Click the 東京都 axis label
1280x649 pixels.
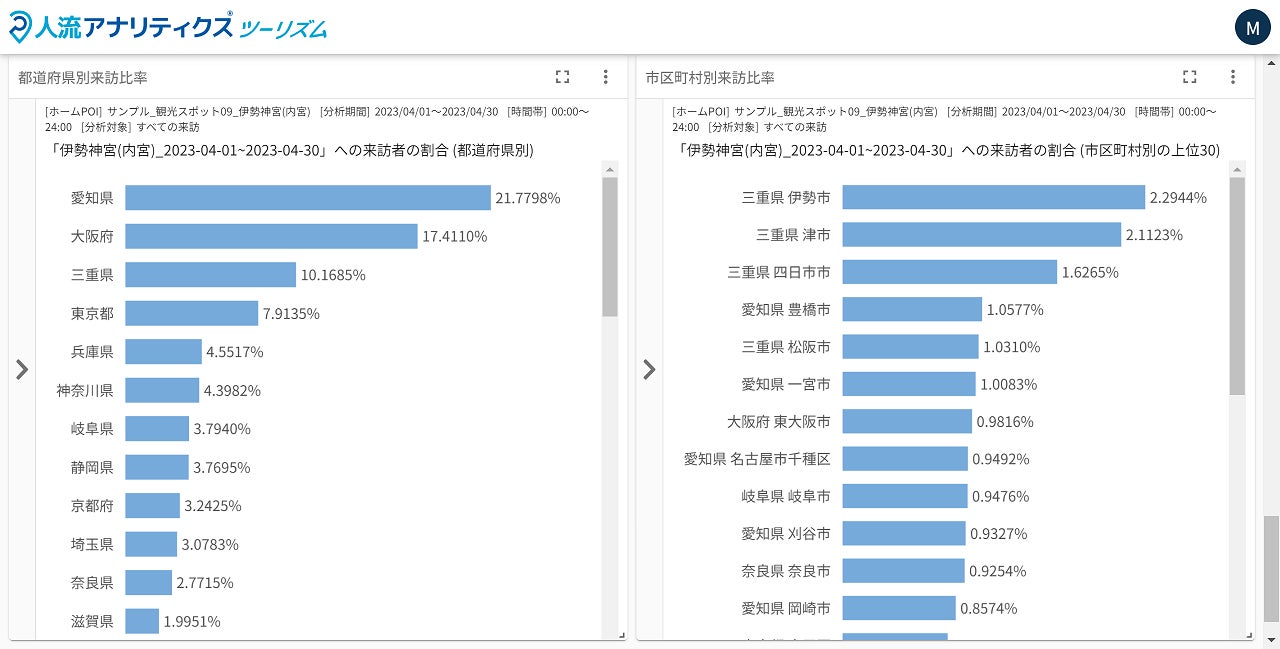coord(92,314)
